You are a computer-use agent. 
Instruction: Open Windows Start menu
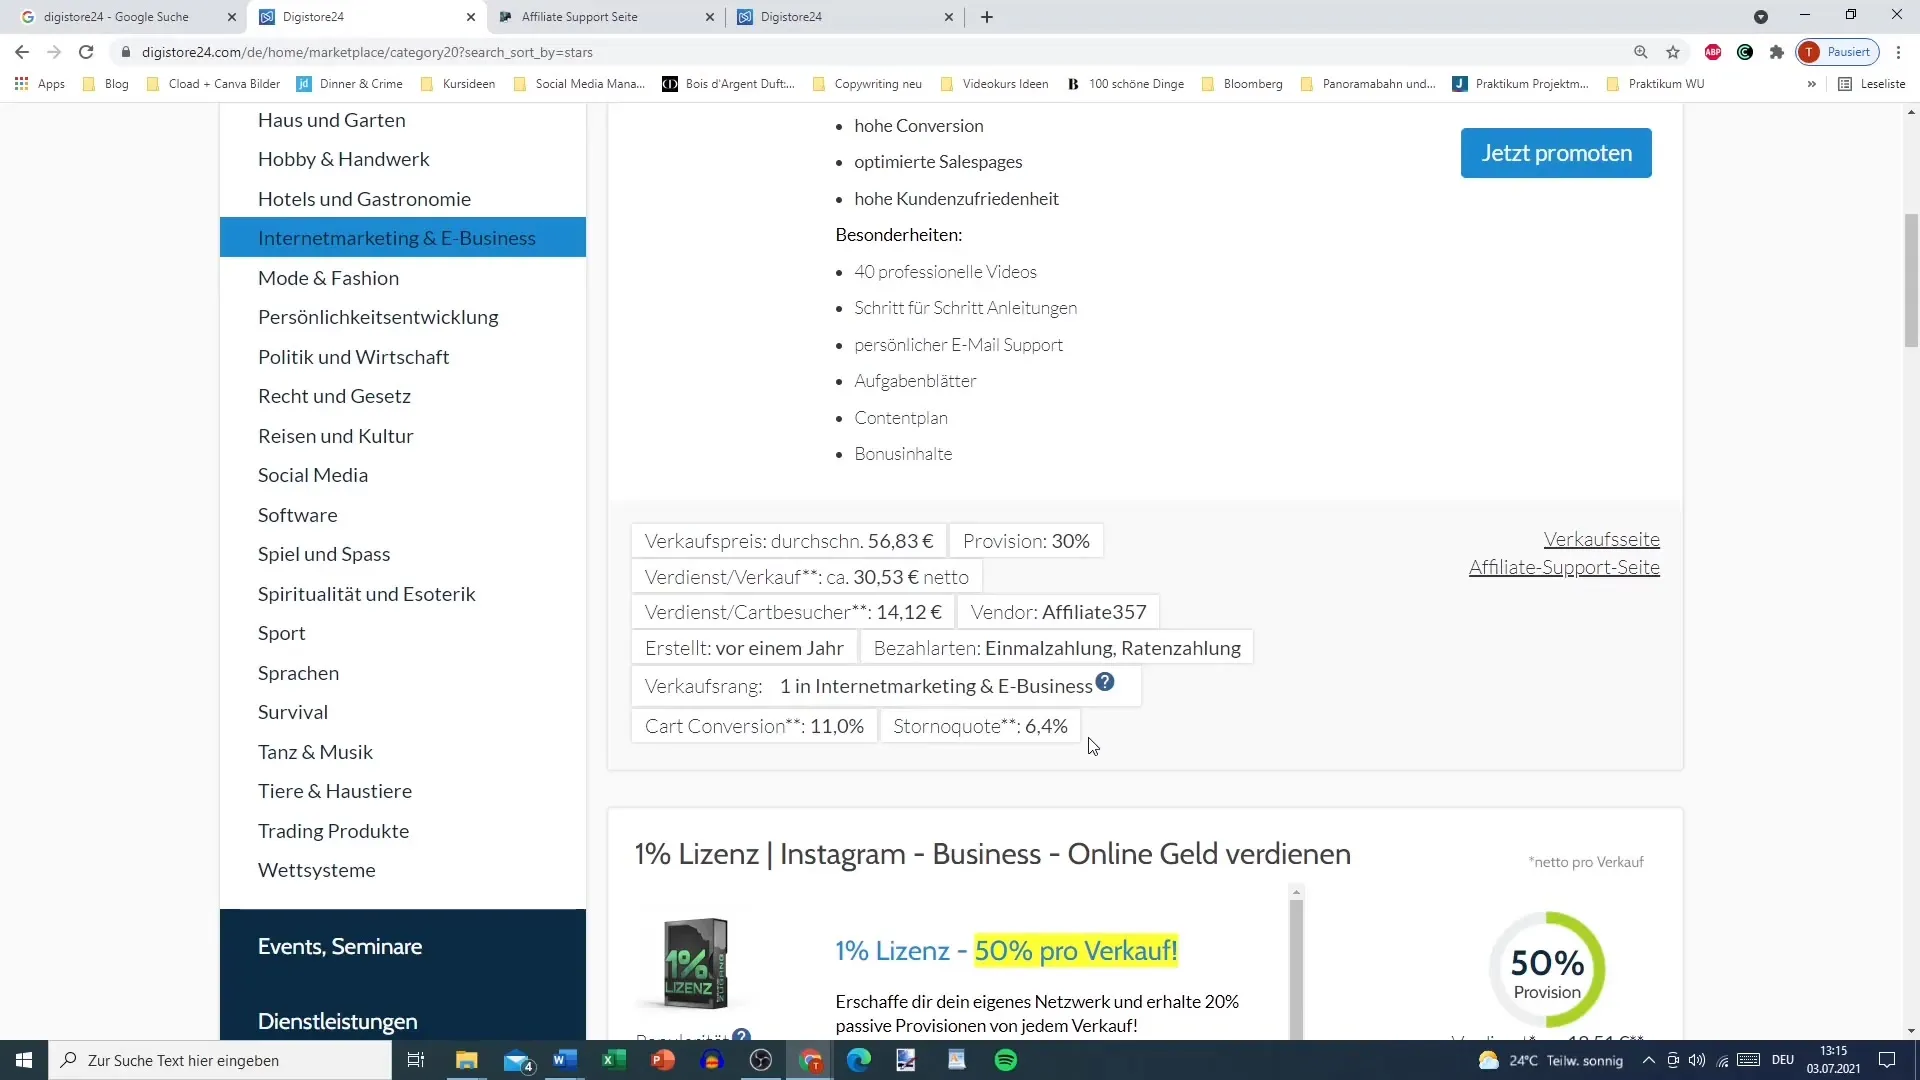tap(24, 1060)
